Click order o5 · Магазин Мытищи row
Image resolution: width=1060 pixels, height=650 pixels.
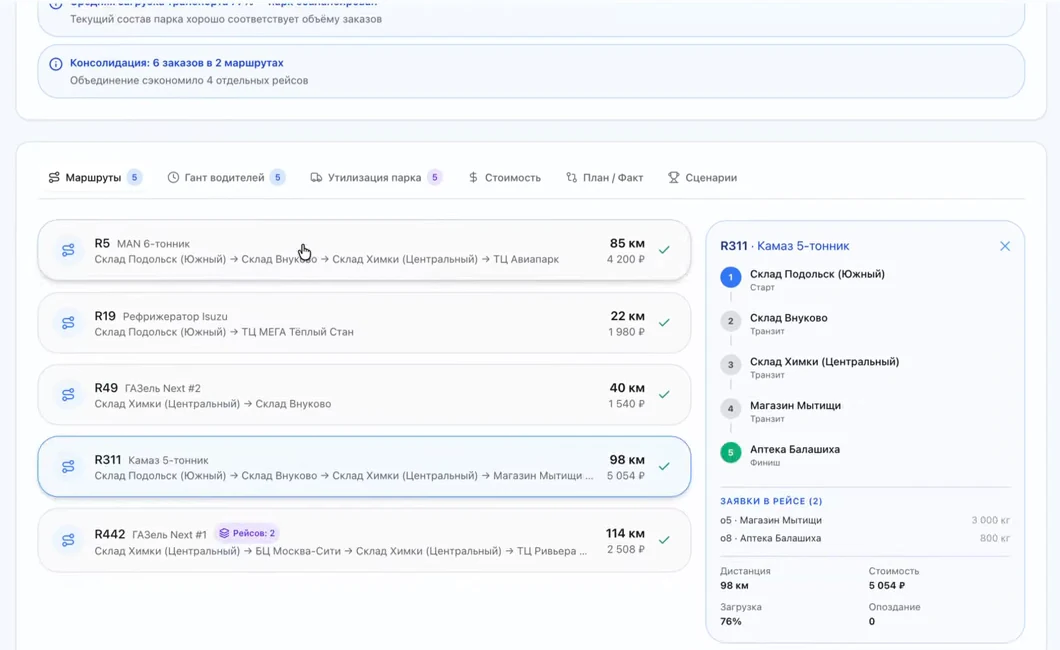pyautogui.click(x=865, y=520)
